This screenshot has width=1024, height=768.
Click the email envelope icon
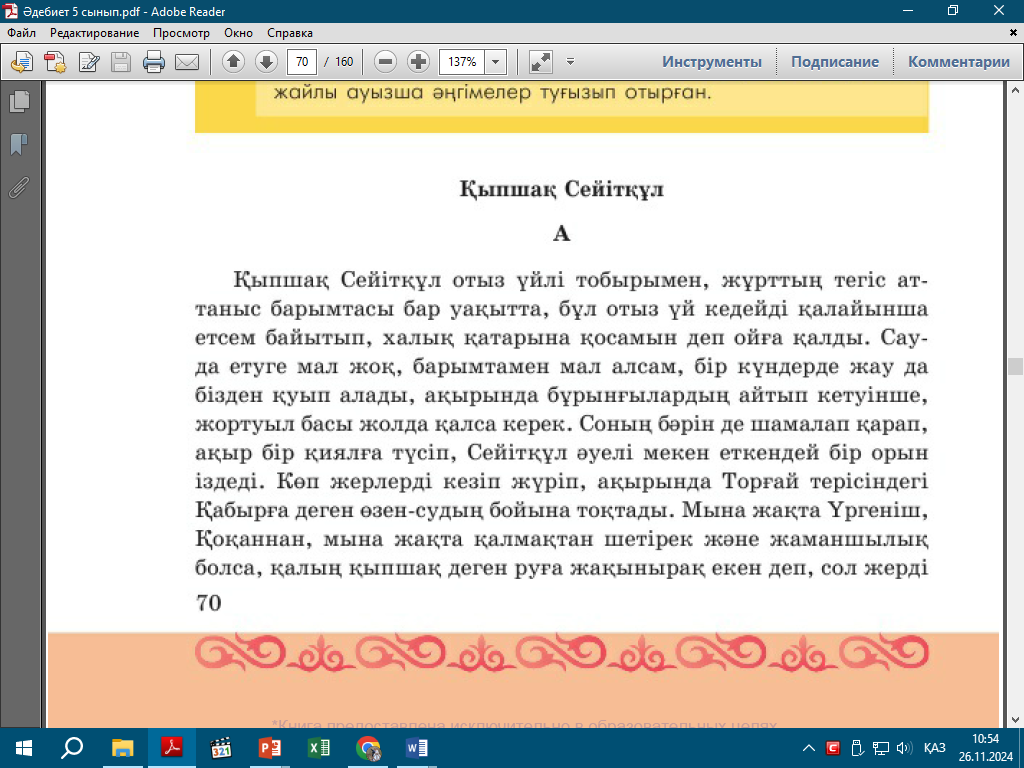point(187,62)
